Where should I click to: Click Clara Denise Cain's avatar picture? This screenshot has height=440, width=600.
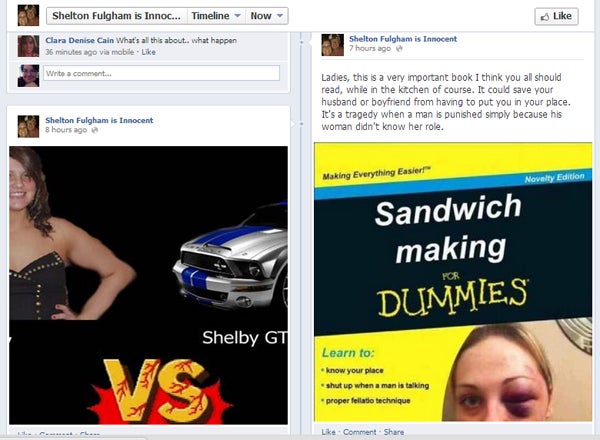pyautogui.click(x=28, y=46)
